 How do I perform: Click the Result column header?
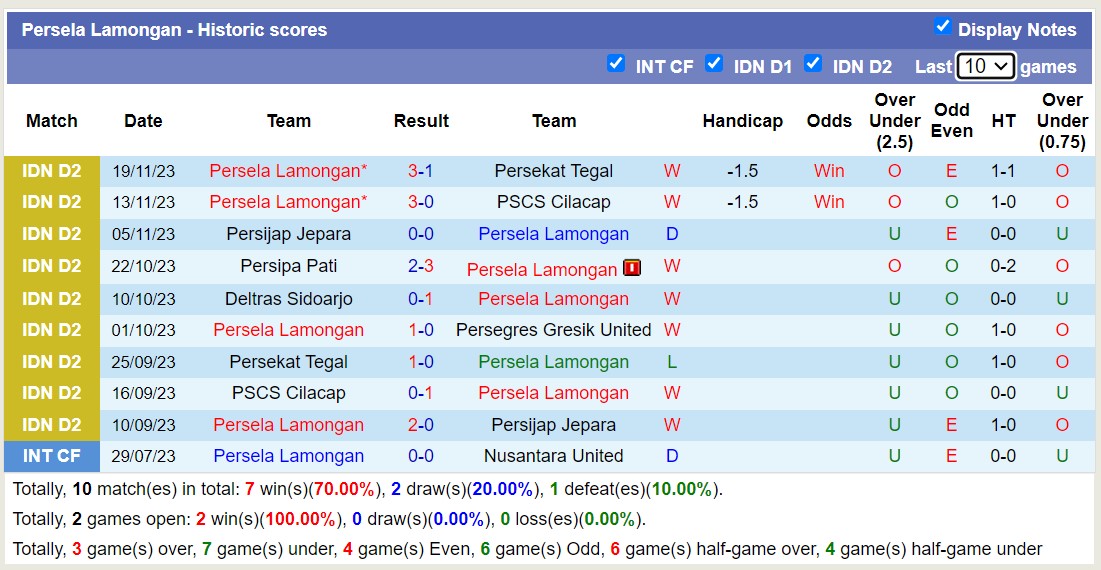point(421,121)
